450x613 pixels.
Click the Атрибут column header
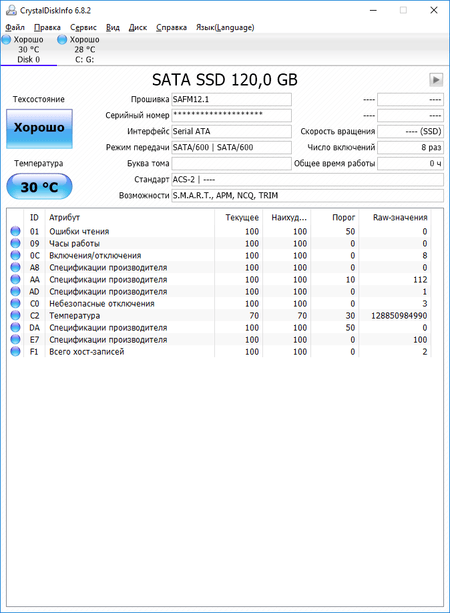[x=129, y=217]
